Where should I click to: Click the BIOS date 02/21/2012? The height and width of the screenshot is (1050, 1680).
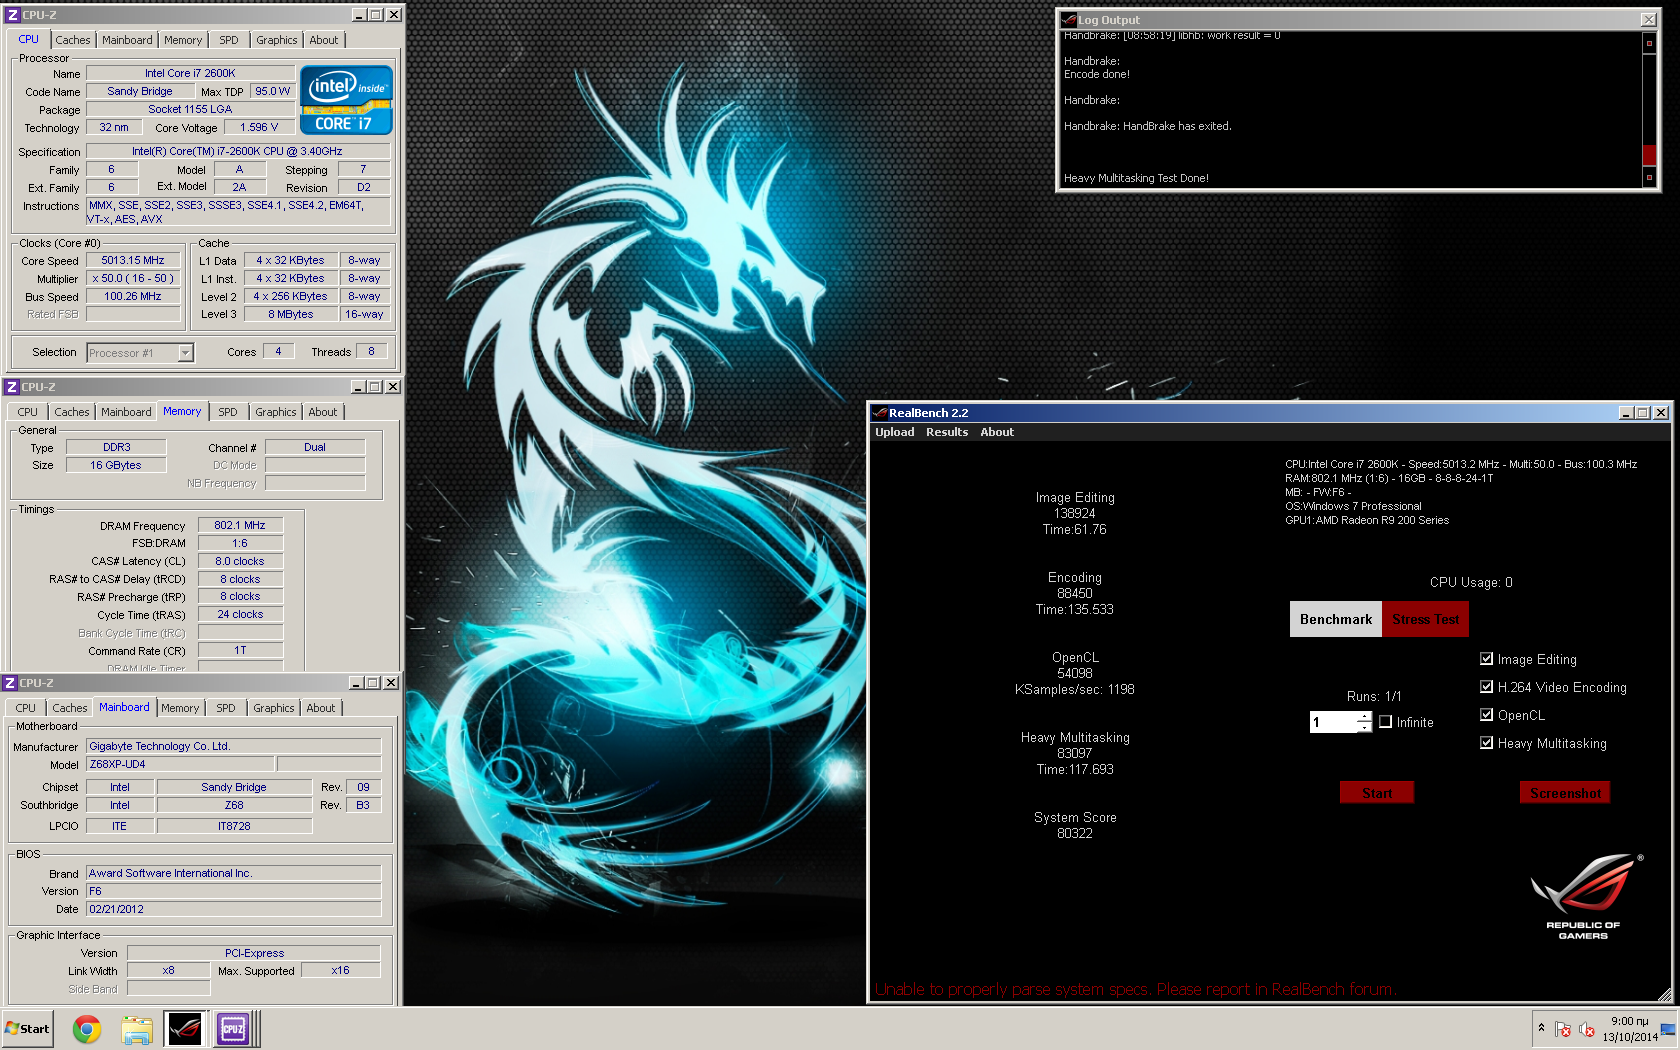[234, 909]
